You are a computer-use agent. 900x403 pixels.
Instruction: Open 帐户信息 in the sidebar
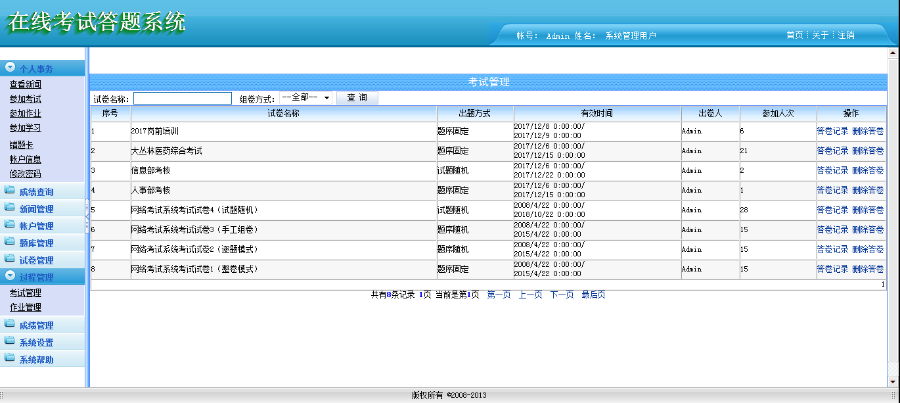point(25,159)
